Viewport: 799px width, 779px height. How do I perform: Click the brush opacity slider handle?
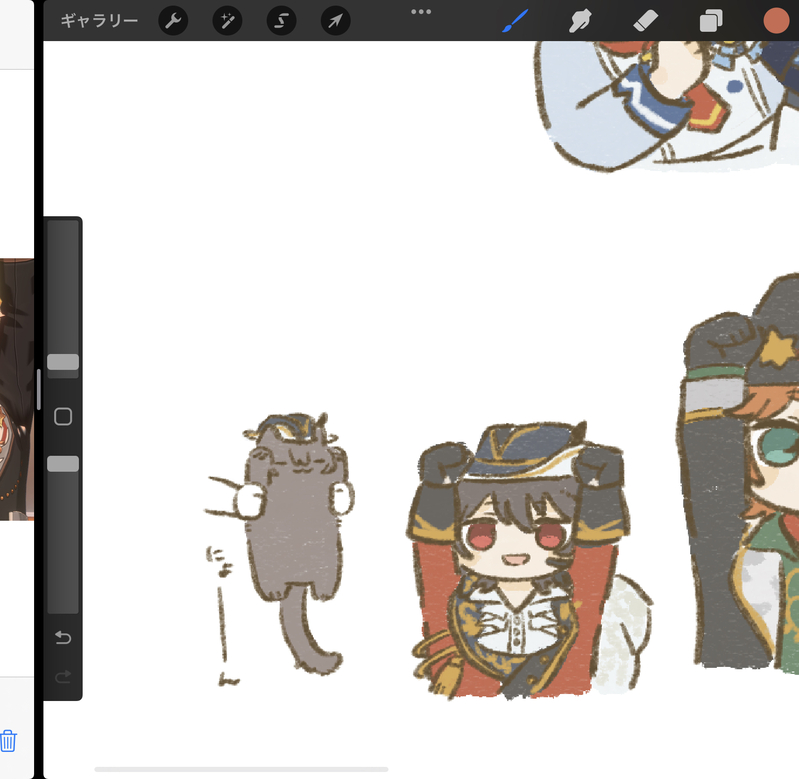pos(63,464)
